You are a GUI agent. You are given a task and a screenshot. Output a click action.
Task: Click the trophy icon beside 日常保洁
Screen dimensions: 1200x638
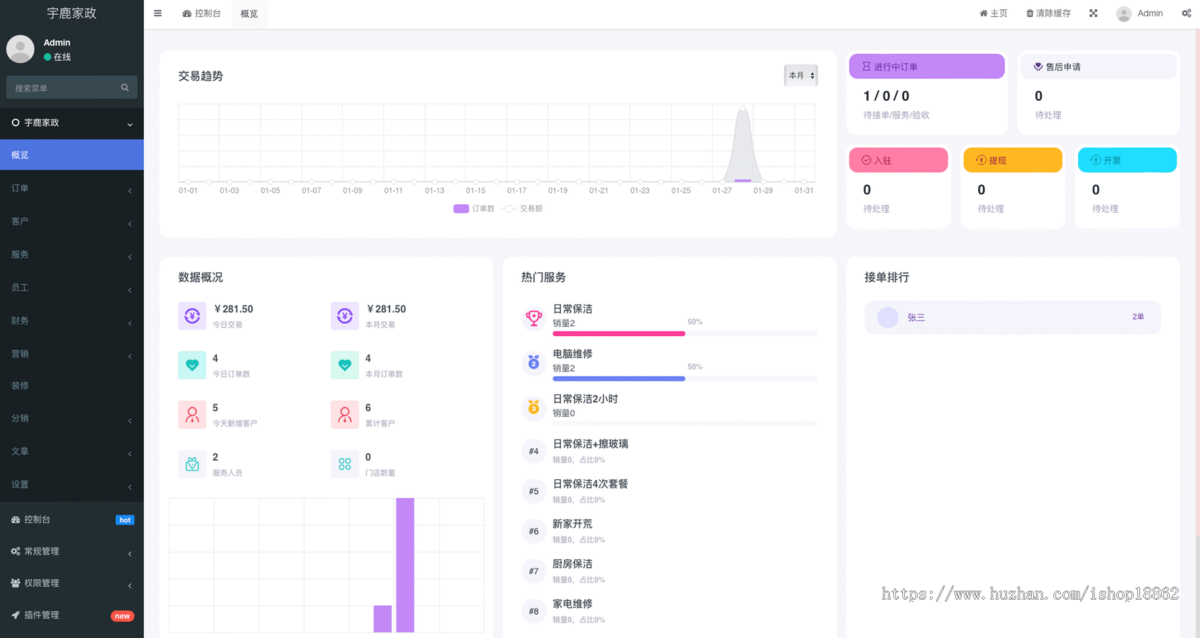click(x=533, y=318)
